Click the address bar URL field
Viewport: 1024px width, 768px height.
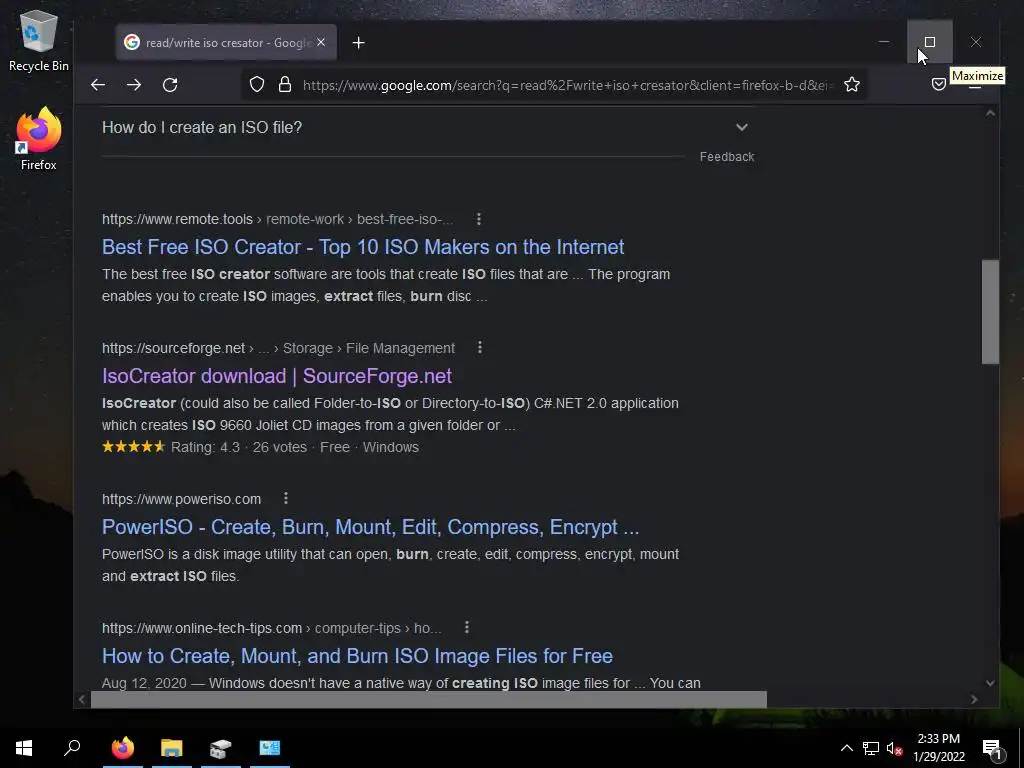[x=567, y=85]
